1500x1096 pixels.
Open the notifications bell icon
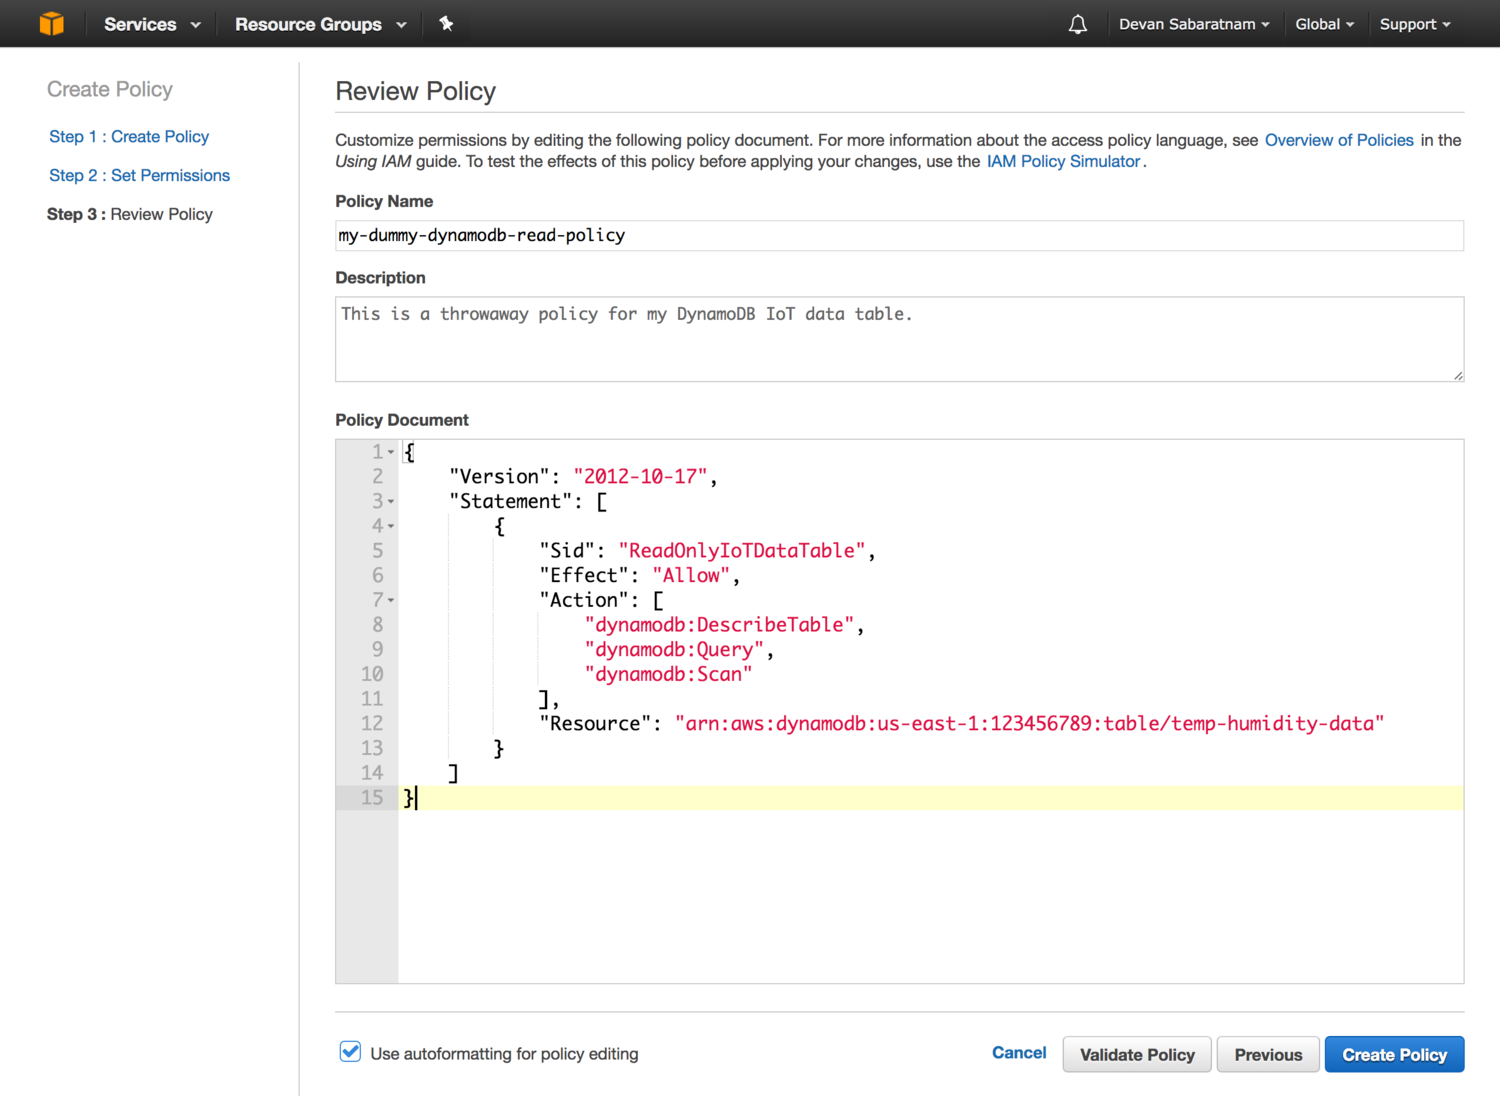(x=1077, y=25)
